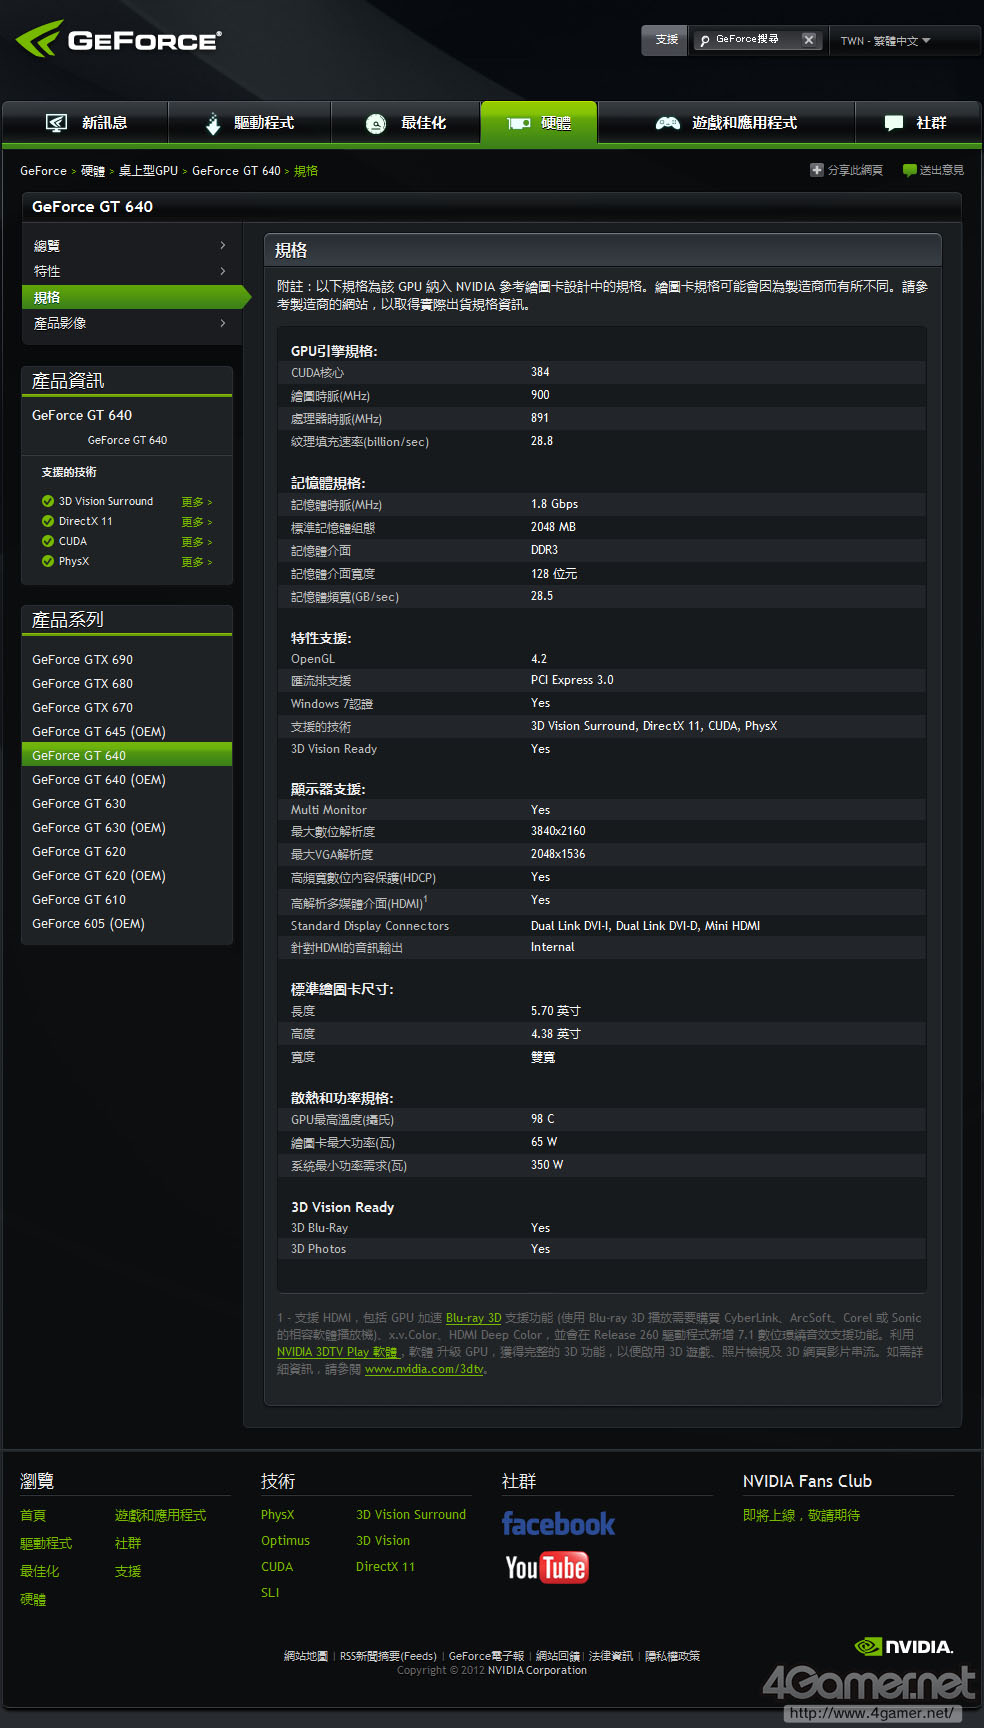Screen dimensions: 984x1728
Task: Open the YouTube logo link
Action: [547, 1567]
